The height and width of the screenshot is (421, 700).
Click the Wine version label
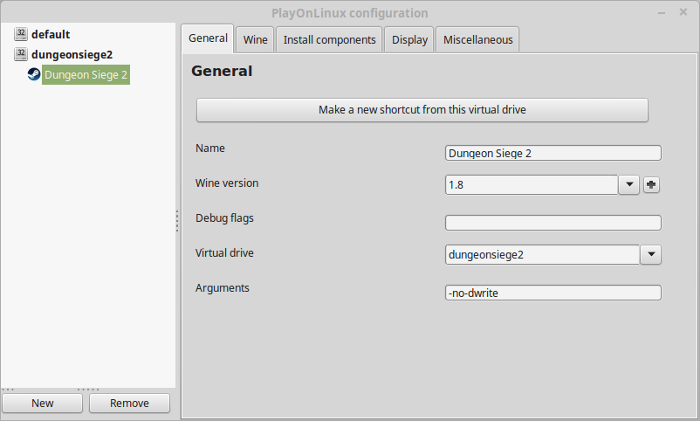227,183
